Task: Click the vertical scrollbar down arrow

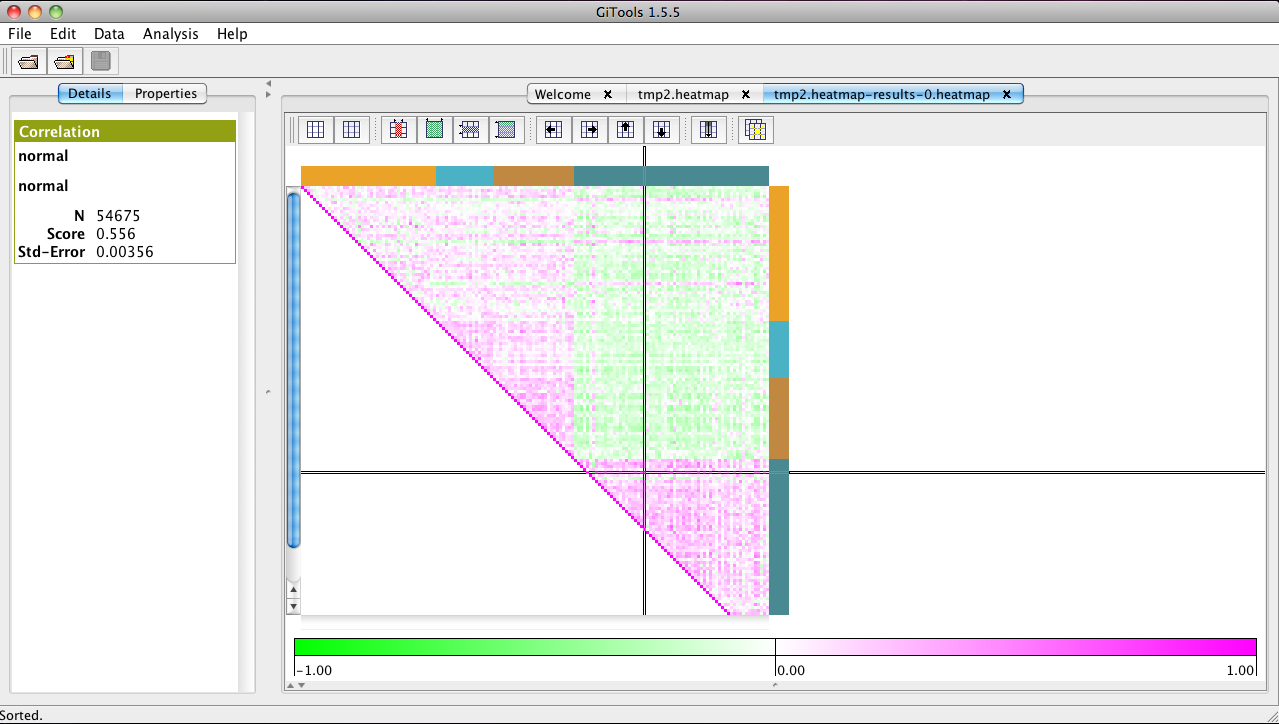Action: tap(294, 606)
